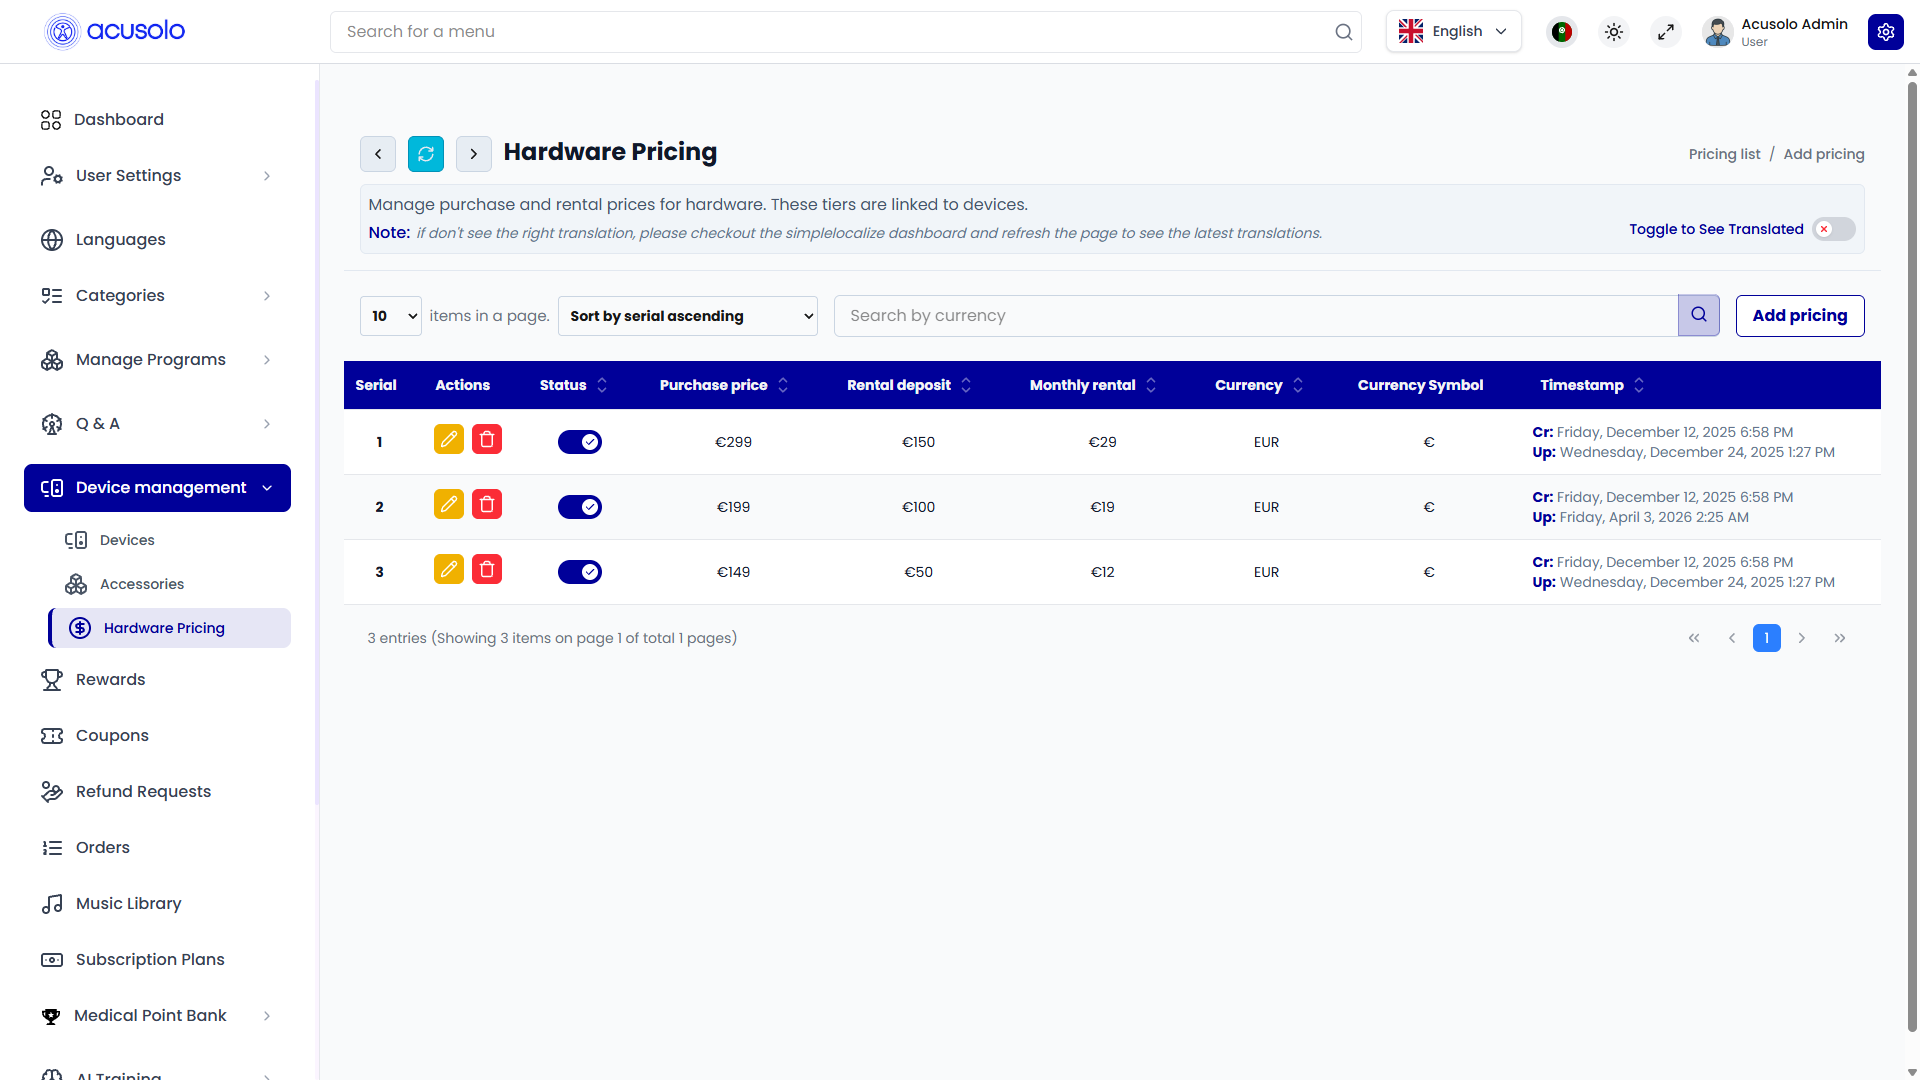This screenshot has width=1920, height=1080.
Task: Expand User Settings menu
Action: (157, 176)
